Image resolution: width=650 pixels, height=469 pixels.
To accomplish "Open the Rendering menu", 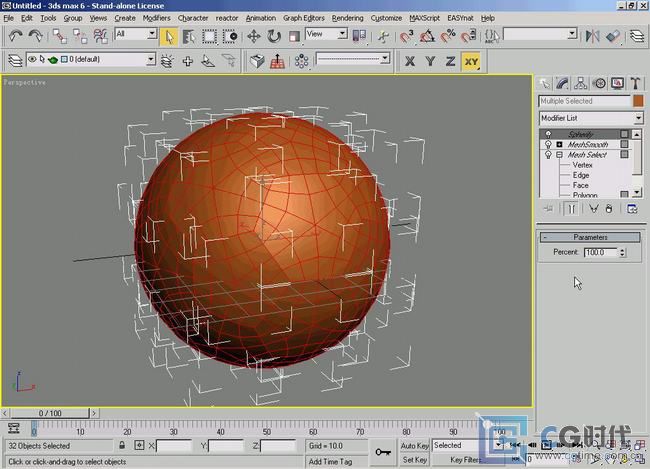I will pyautogui.click(x=347, y=18).
